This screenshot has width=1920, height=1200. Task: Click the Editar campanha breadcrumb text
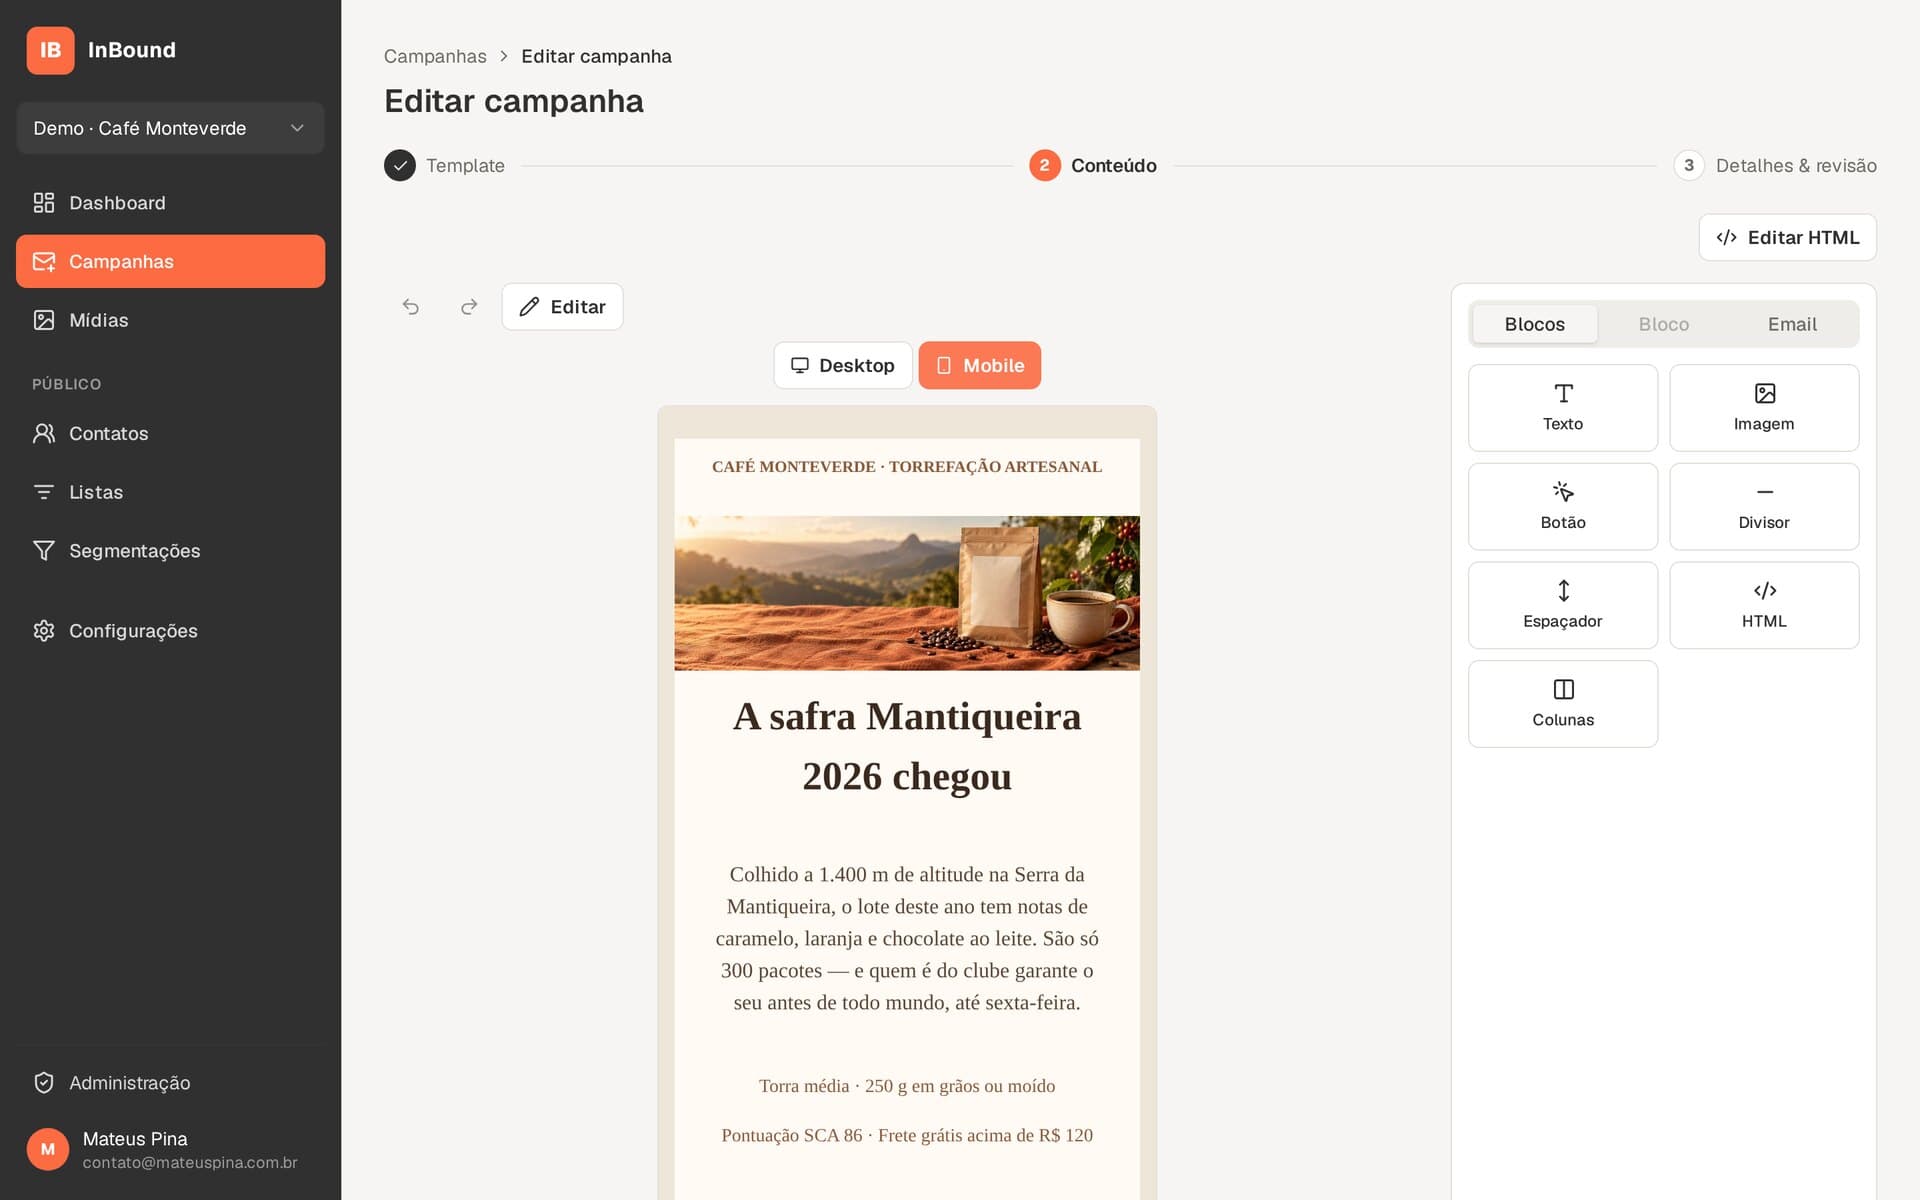coord(596,56)
